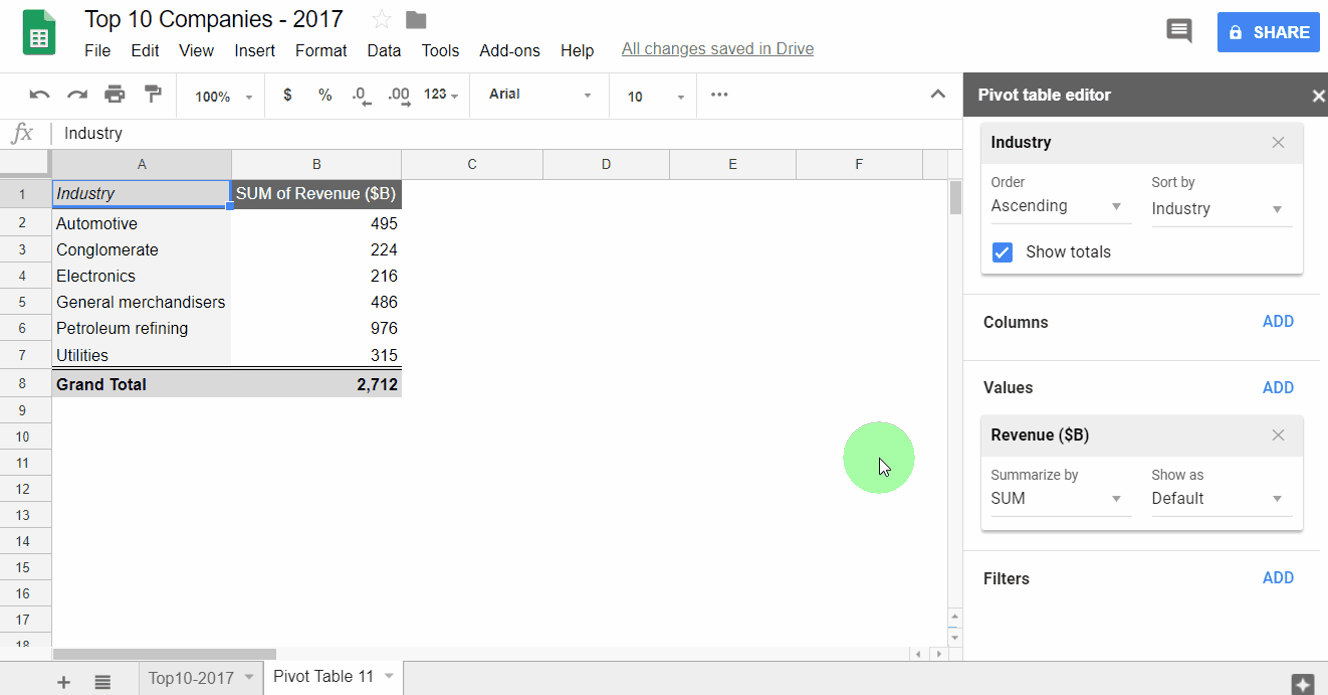This screenshot has width=1328, height=695.
Task: Click the Undo arrow
Action: 39,95
